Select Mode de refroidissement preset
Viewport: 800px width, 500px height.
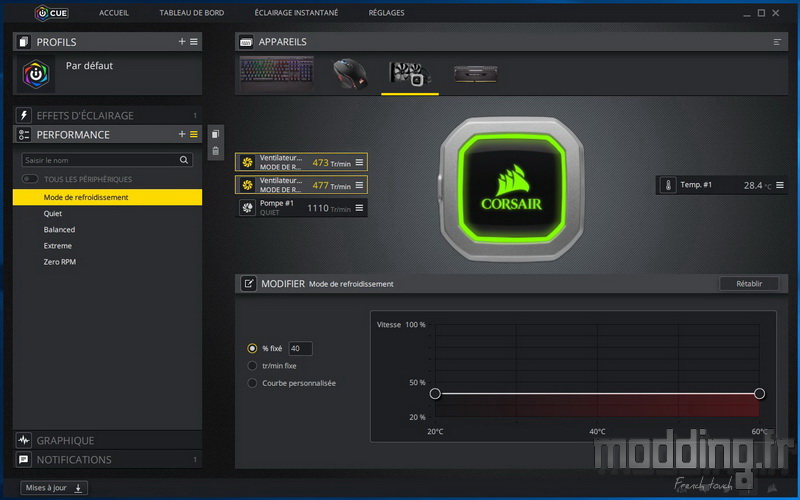click(107, 197)
